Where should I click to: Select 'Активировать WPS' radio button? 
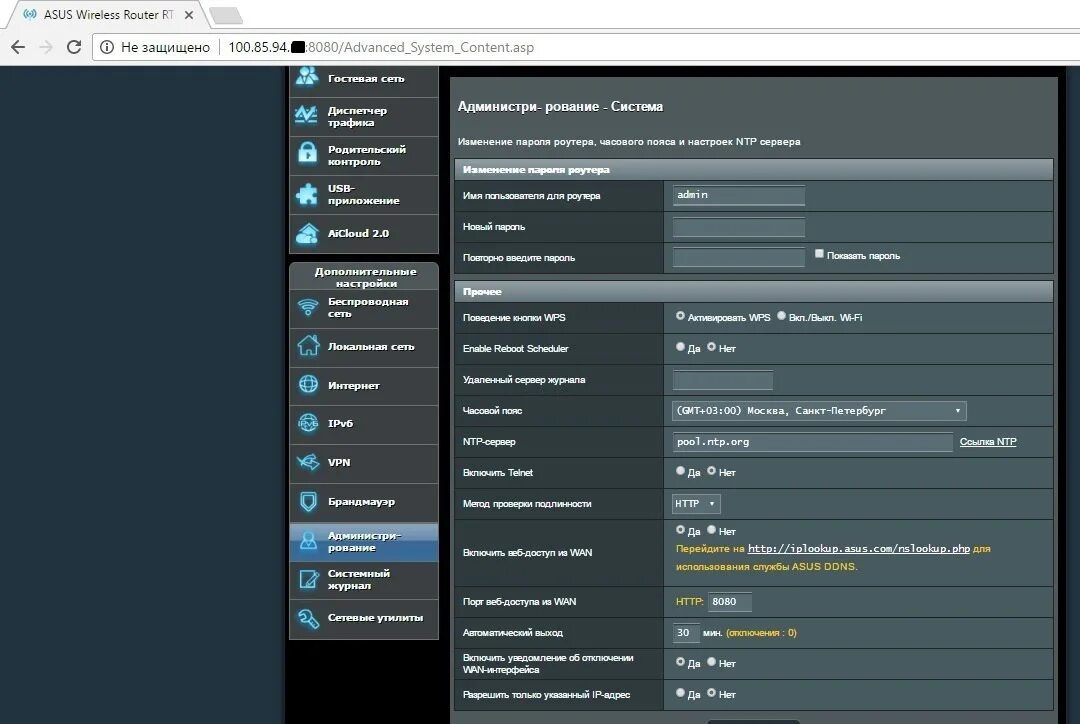(681, 316)
